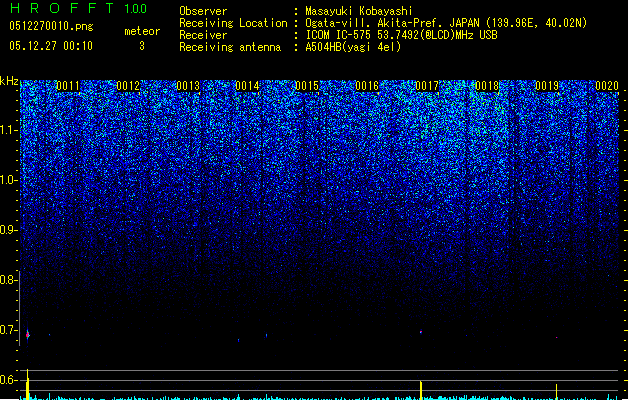The width and height of the screenshot is (629, 400).
Task: Click the timestamp 05.12.27 00:10
Action: 51,46
